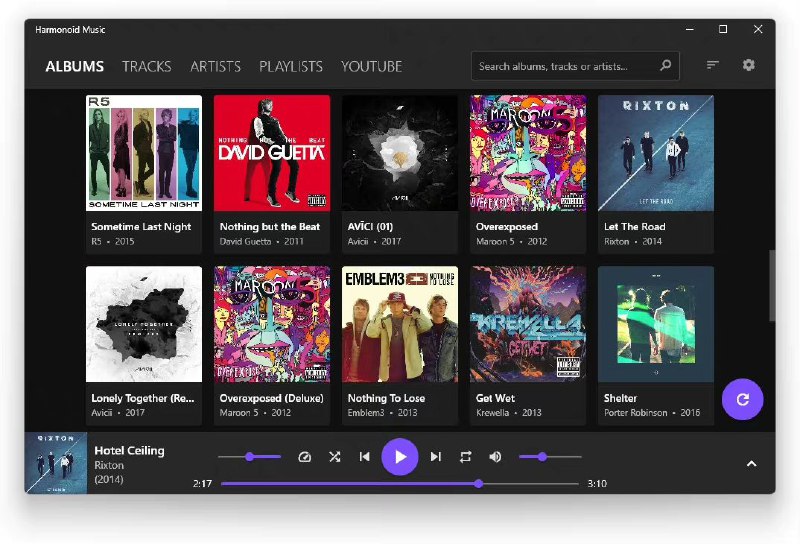Mute audio with speaker icon

[495, 457]
